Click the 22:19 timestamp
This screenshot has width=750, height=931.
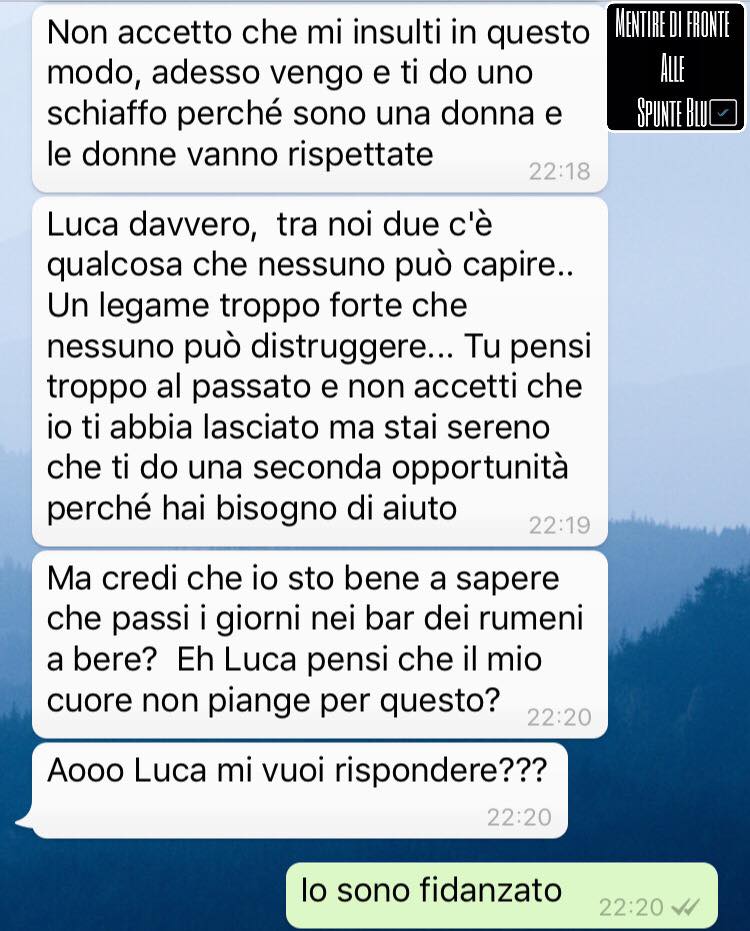[559, 525]
